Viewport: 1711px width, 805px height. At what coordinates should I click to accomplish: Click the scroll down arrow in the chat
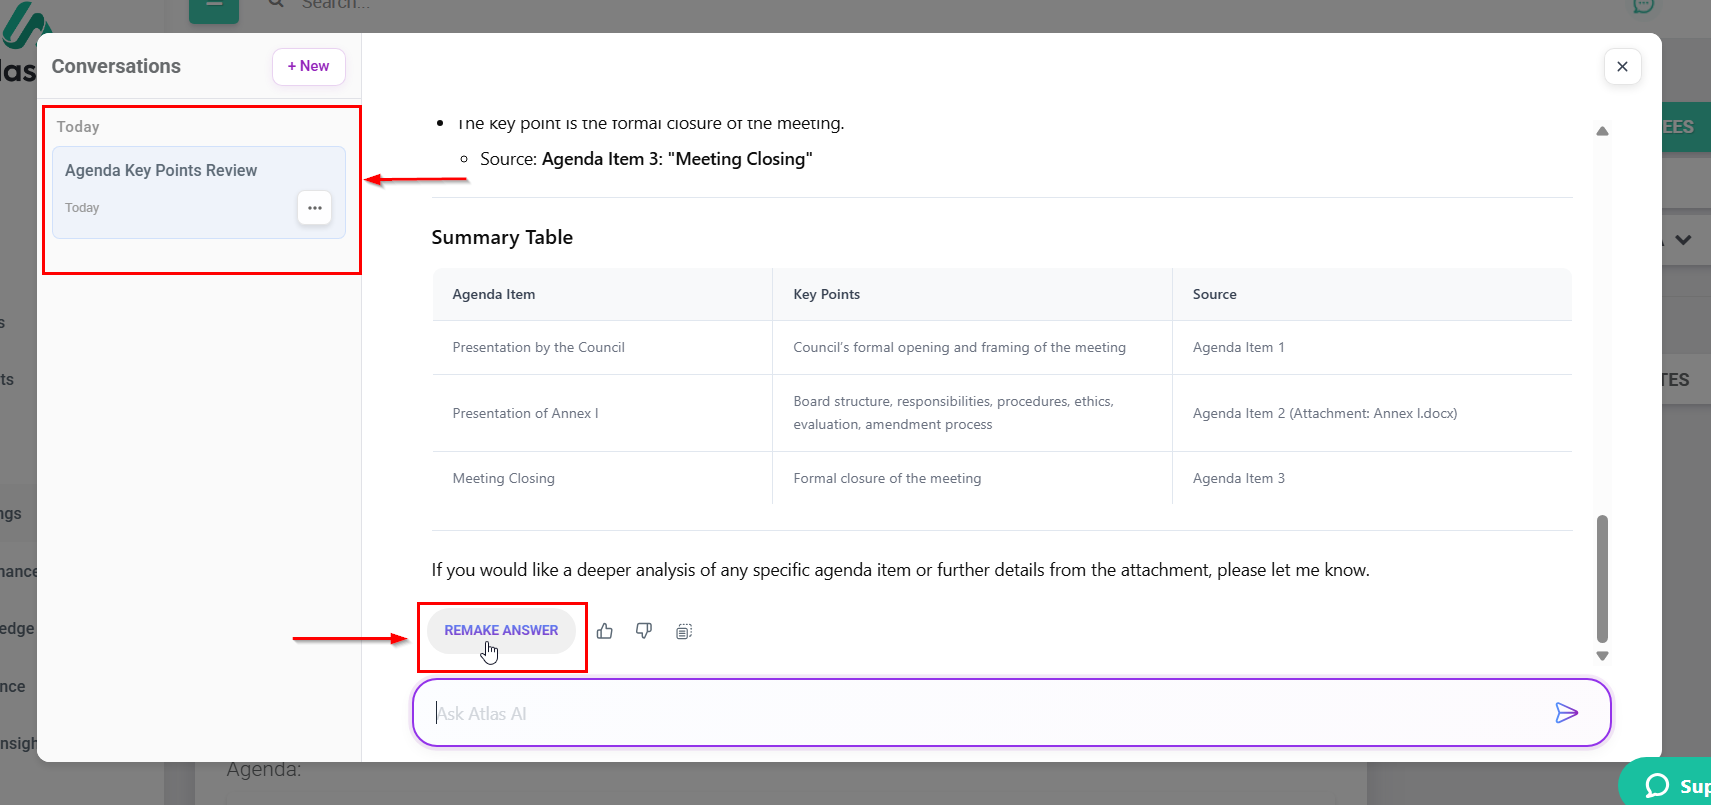point(1602,656)
